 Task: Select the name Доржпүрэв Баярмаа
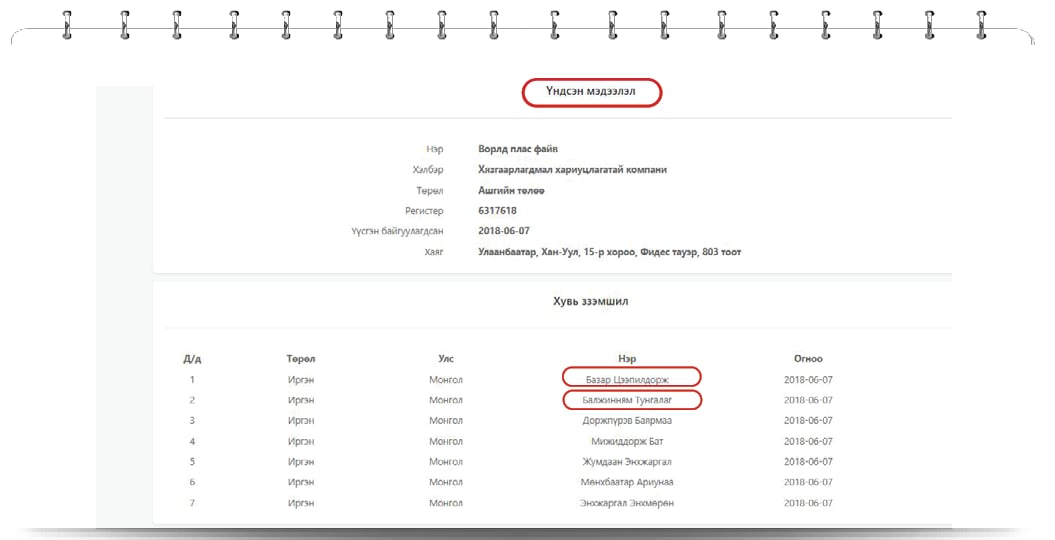pyautogui.click(x=627, y=421)
